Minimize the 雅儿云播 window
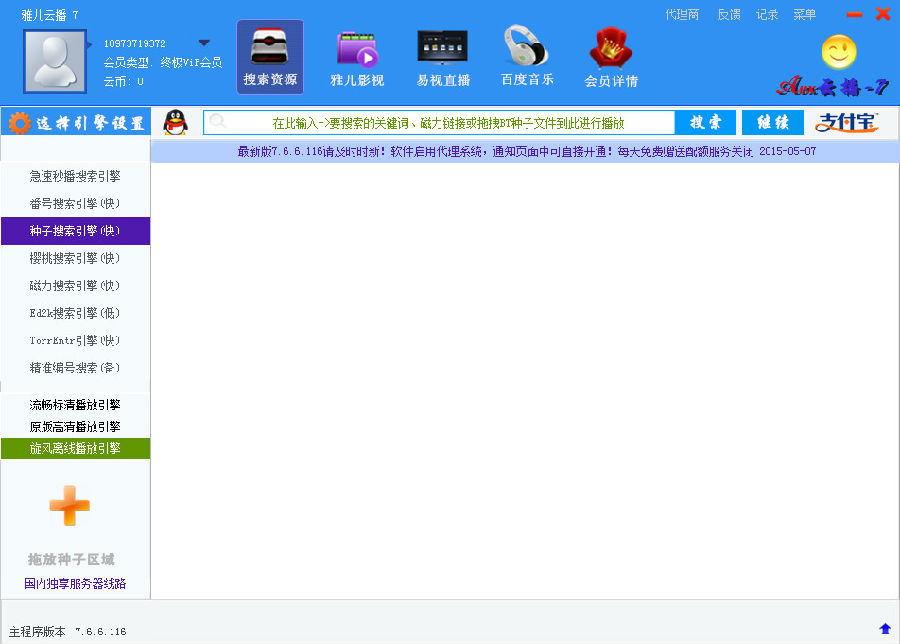This screenshot has width=900, height=644. [854, 14]
